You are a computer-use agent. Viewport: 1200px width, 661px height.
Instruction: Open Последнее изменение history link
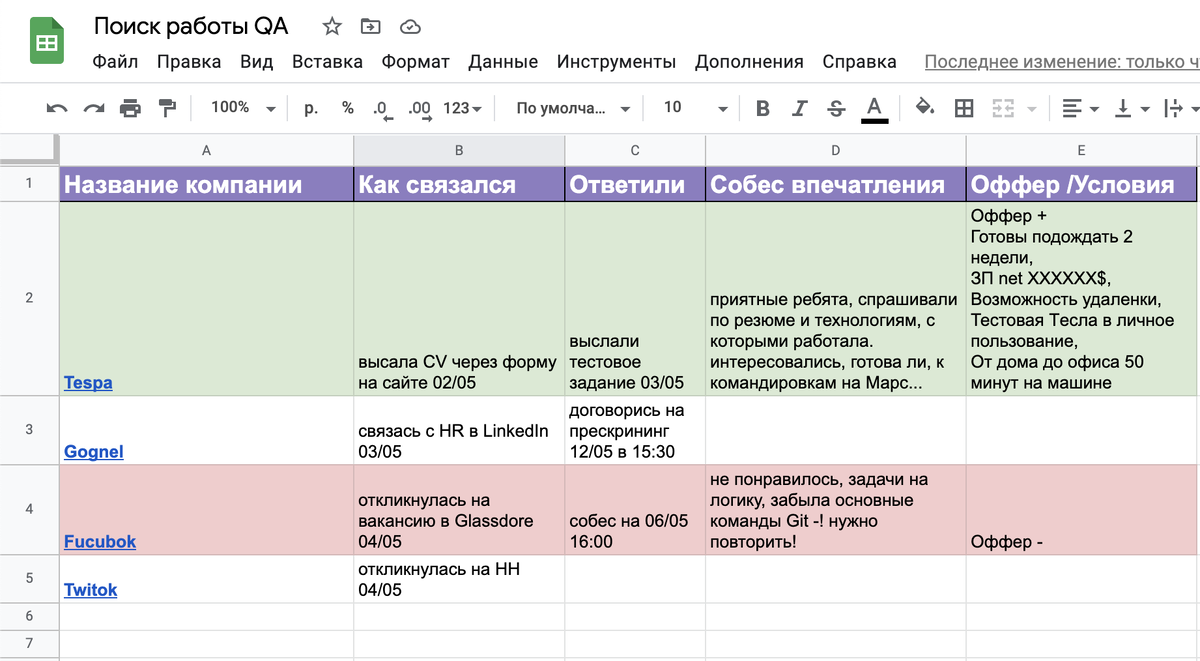1062,62
